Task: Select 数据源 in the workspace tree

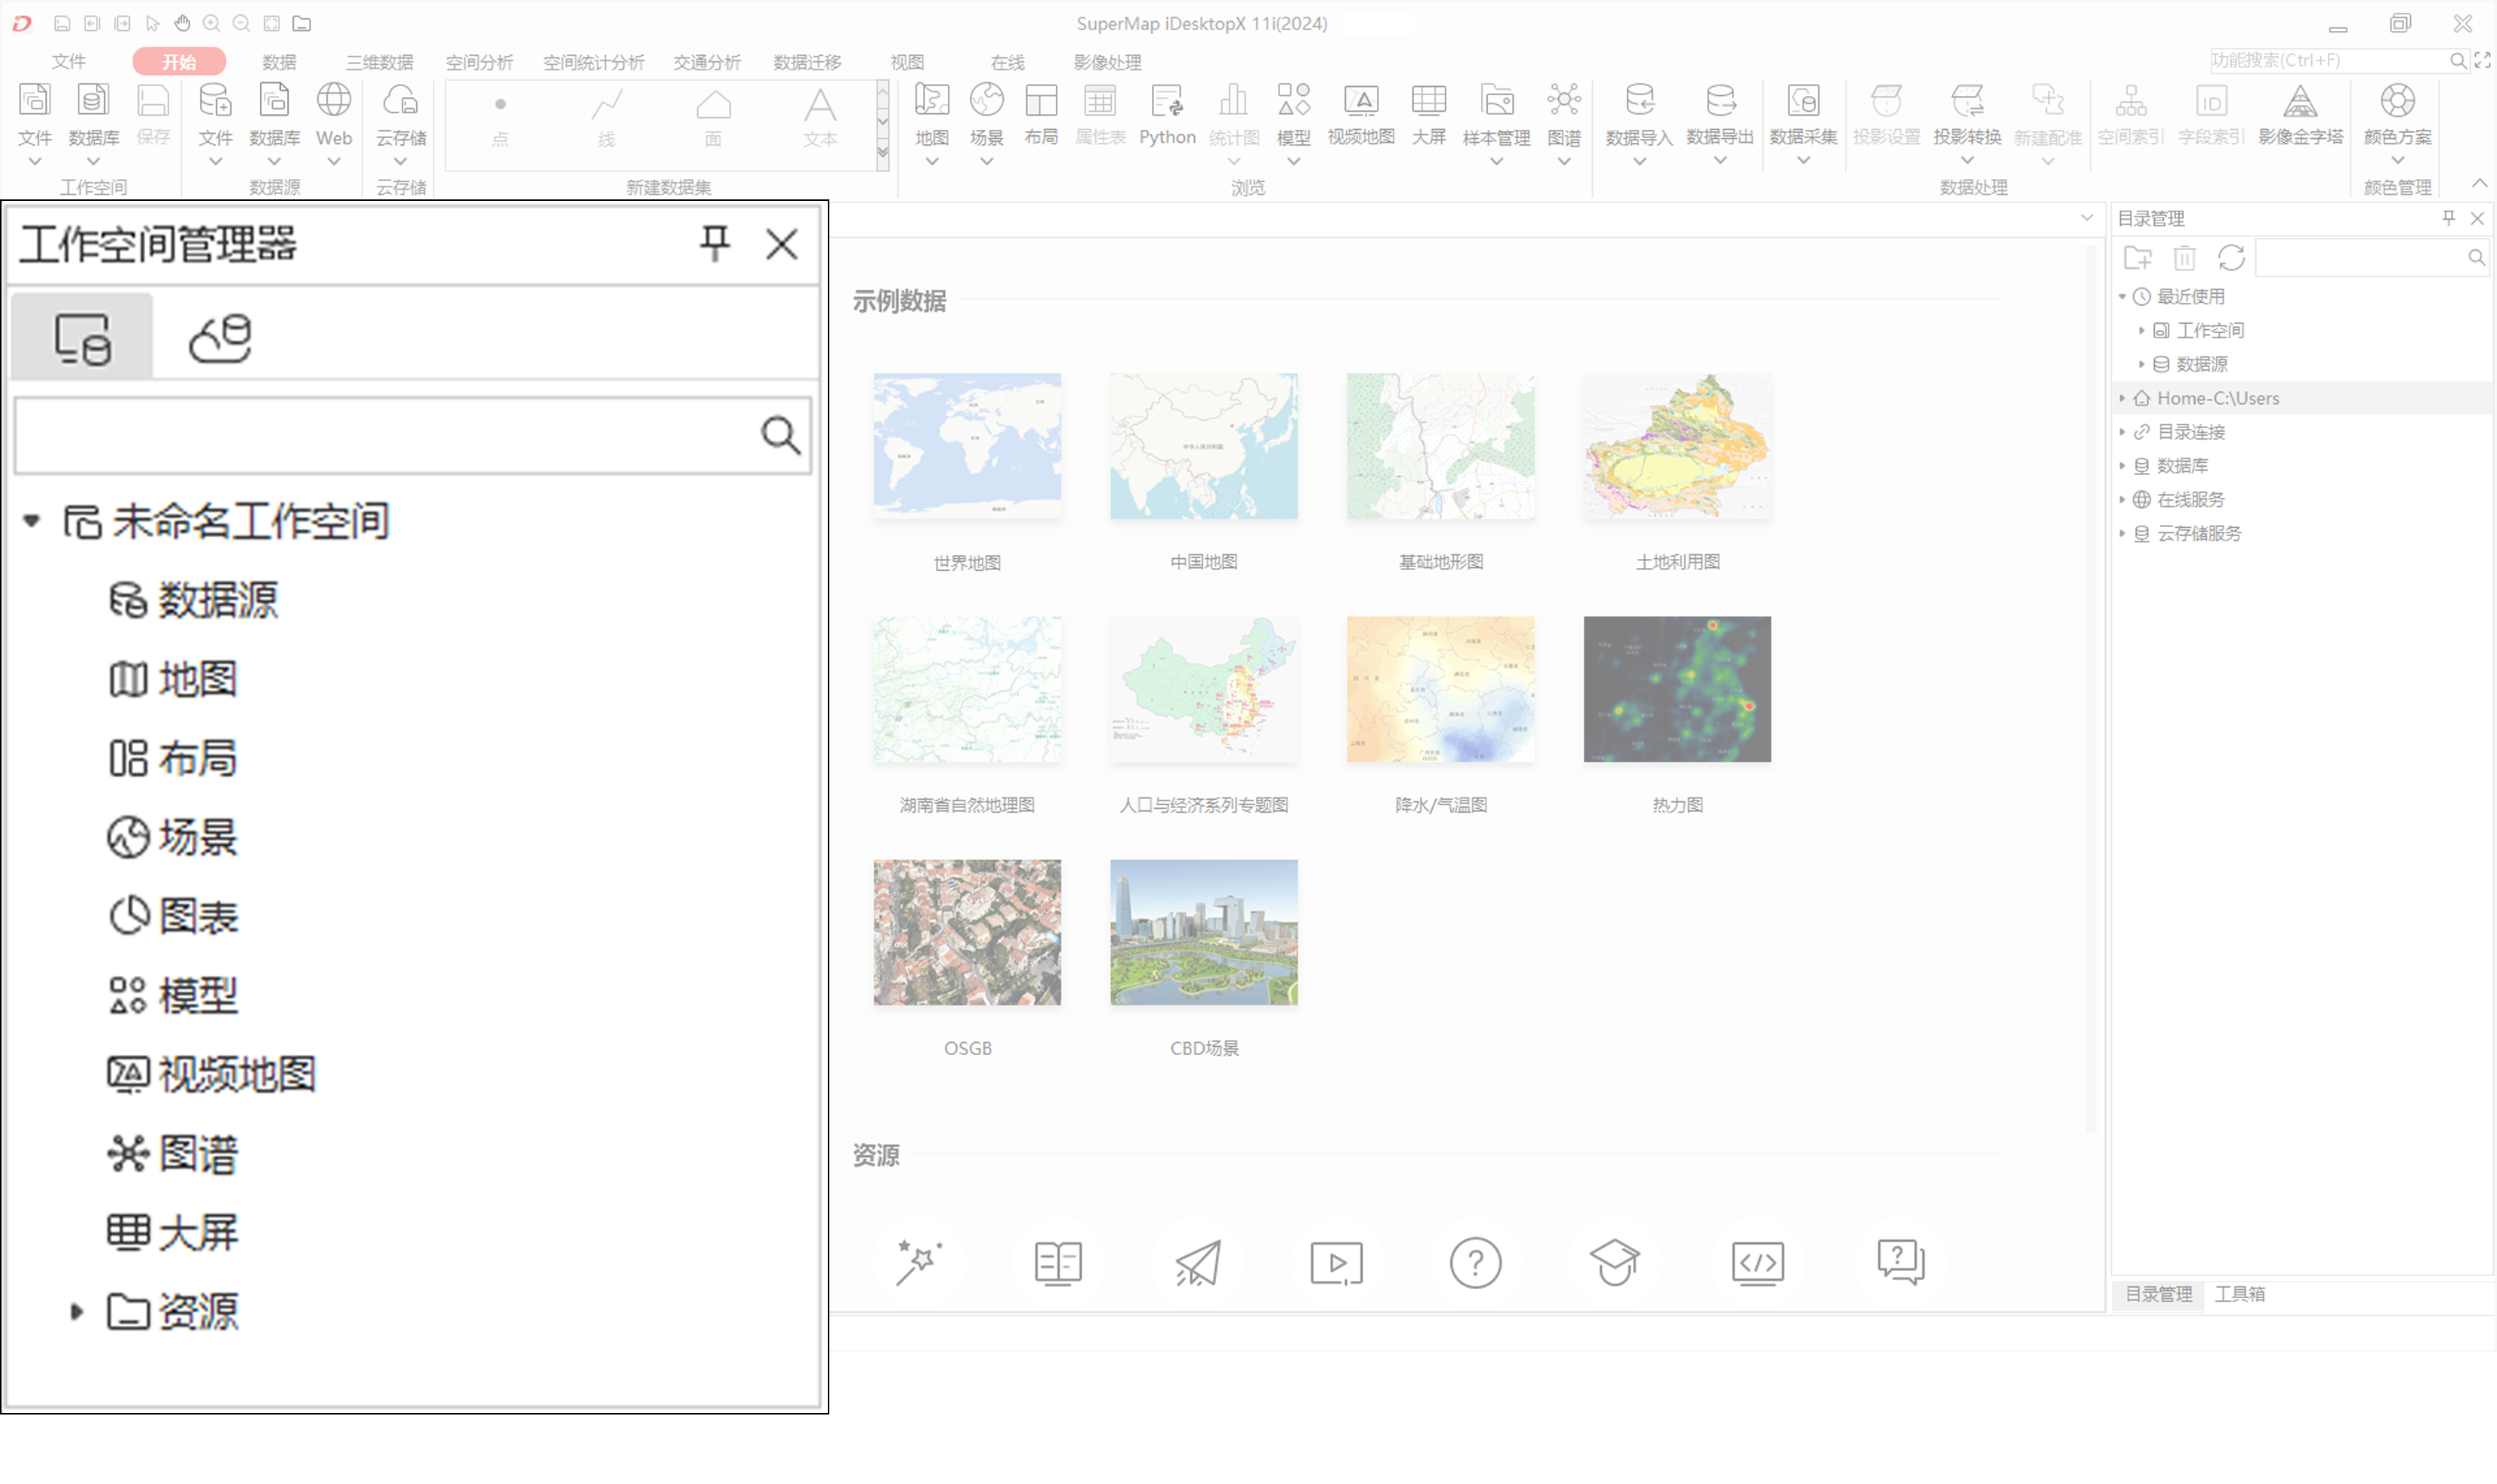Action: [x=216, y=600]
